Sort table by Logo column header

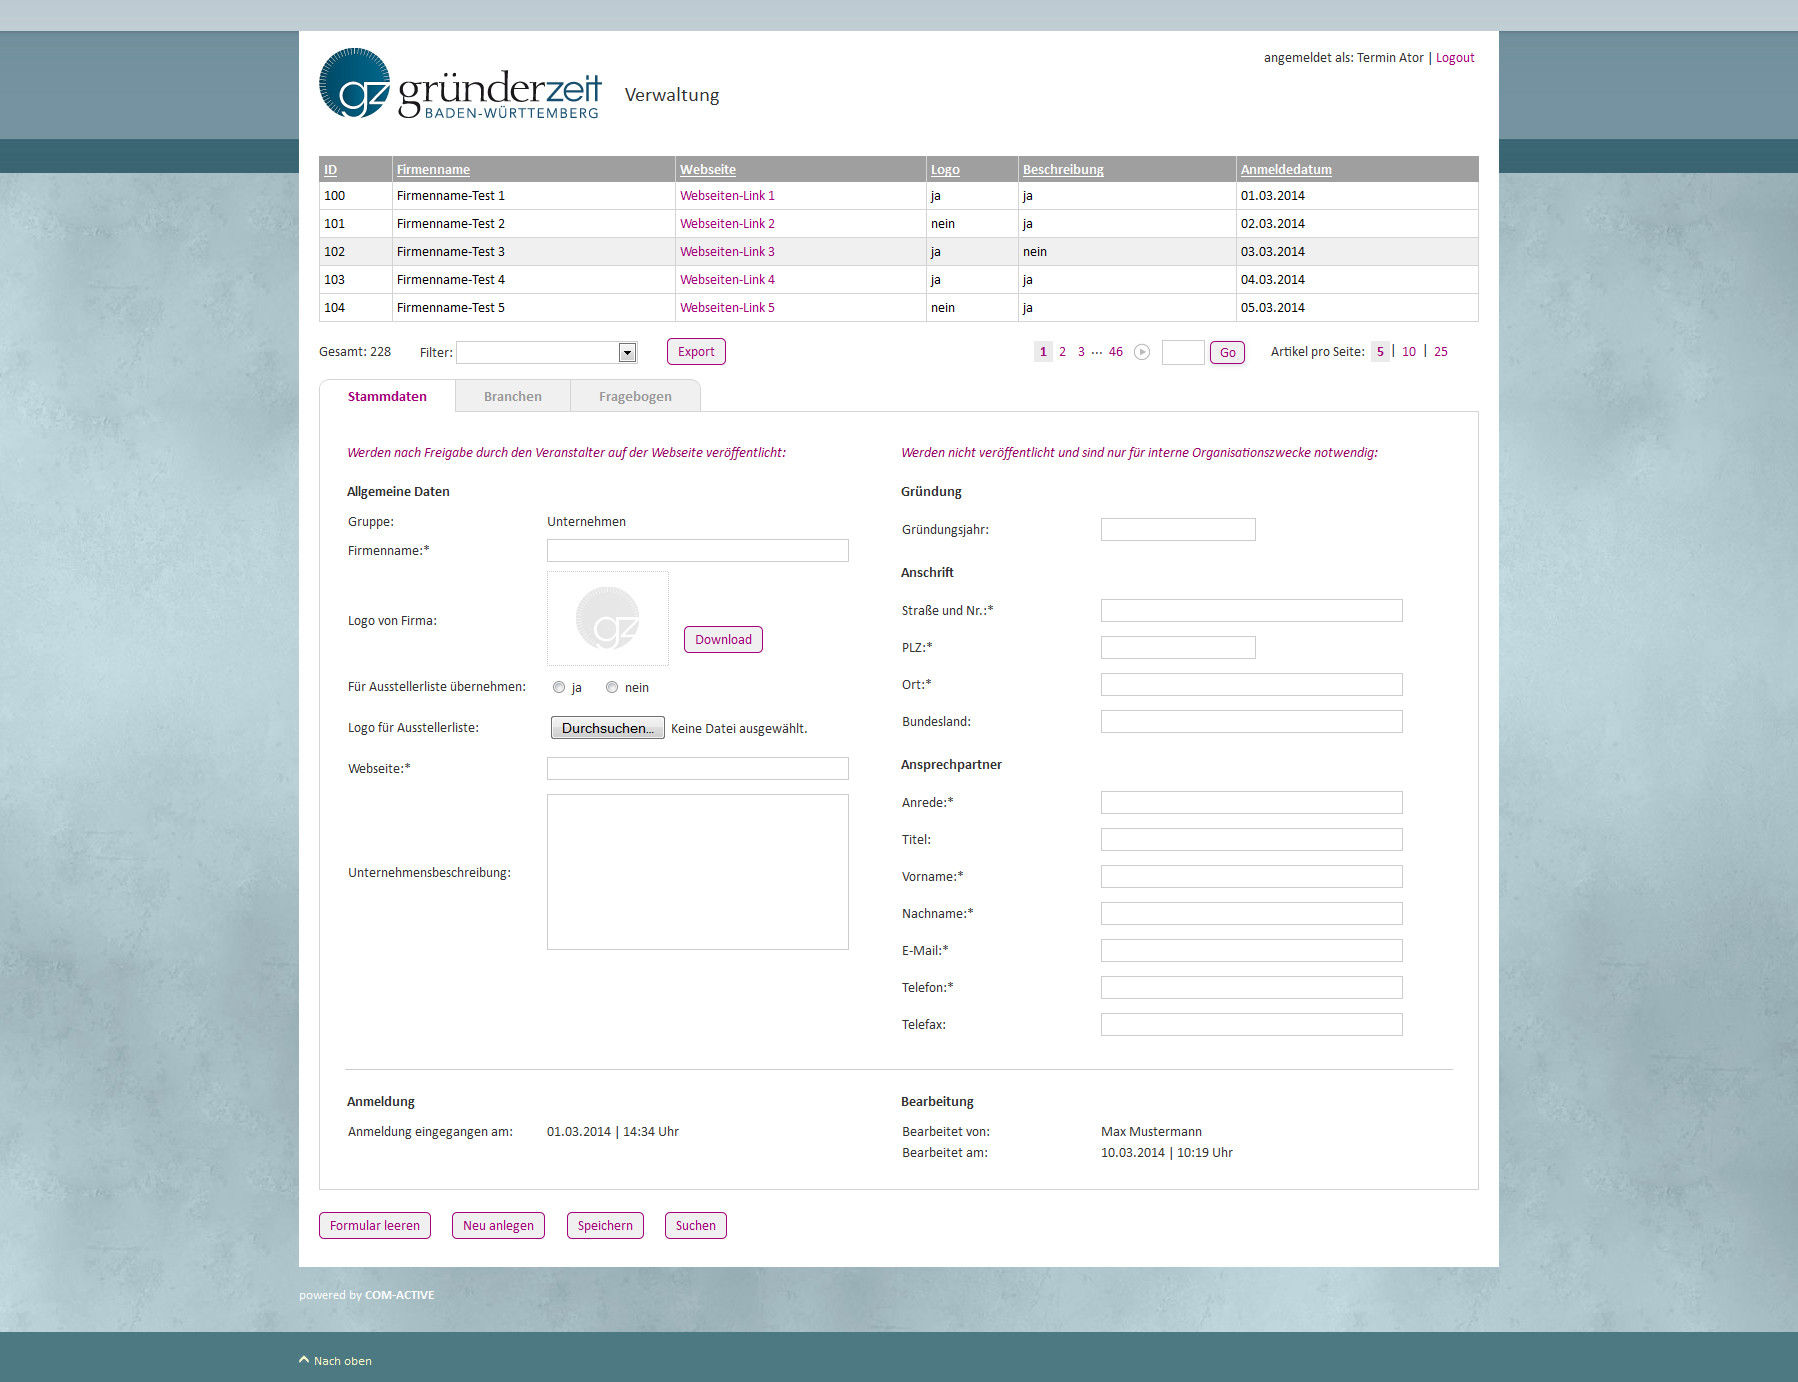click(x=945, y=170)
